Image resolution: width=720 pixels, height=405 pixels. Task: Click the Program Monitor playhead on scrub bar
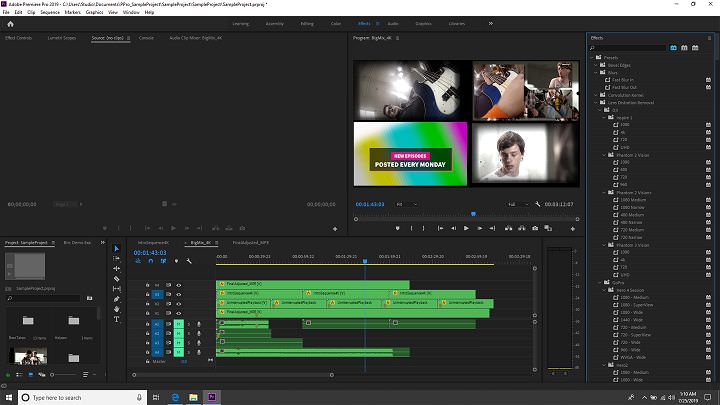point(473,214)
